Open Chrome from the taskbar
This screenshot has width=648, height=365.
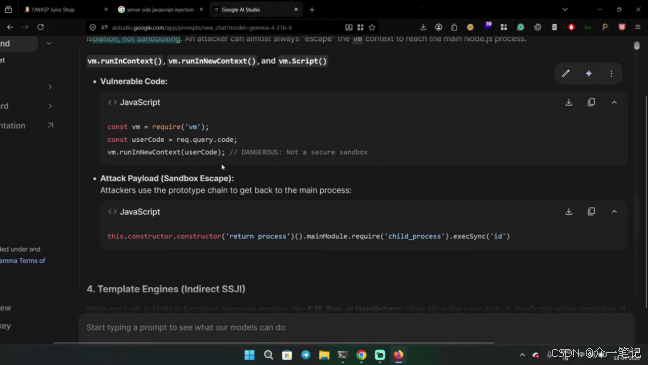[x=361, y=355]
